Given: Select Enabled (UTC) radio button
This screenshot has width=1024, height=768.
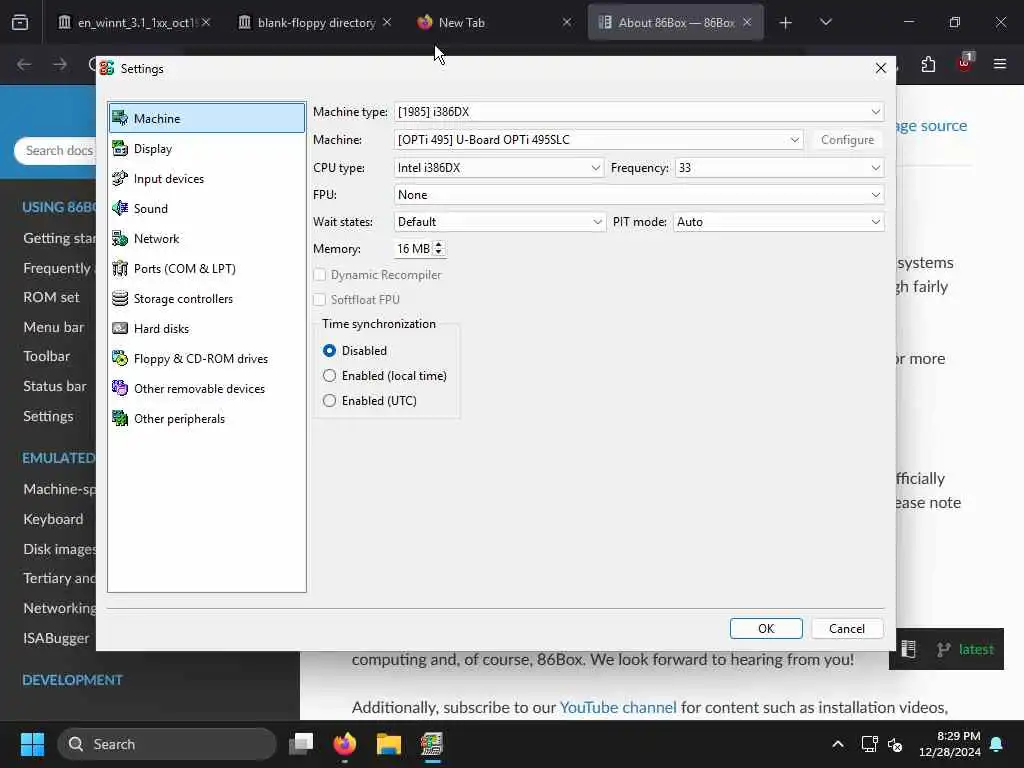Looking at the screenshot, I should point(330,400).
